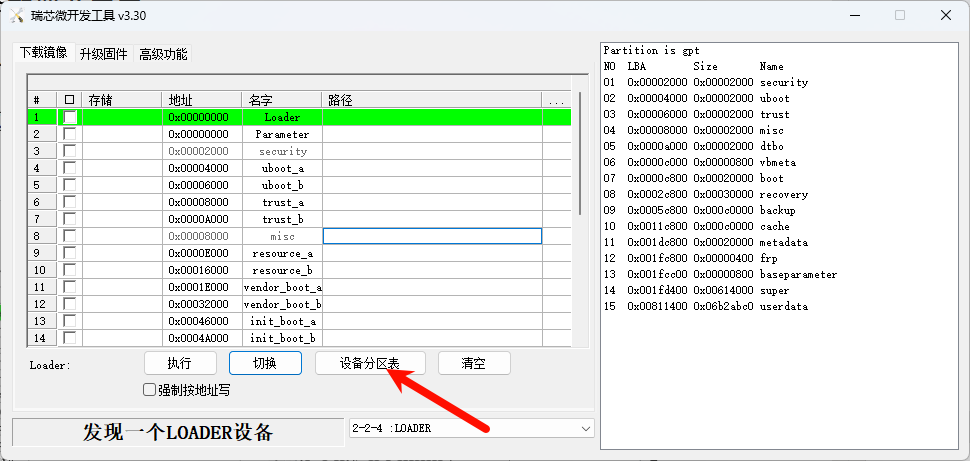Click the 存储 column header
The width and height of the screenshot is (970, 461).
[x=121, y=100]
